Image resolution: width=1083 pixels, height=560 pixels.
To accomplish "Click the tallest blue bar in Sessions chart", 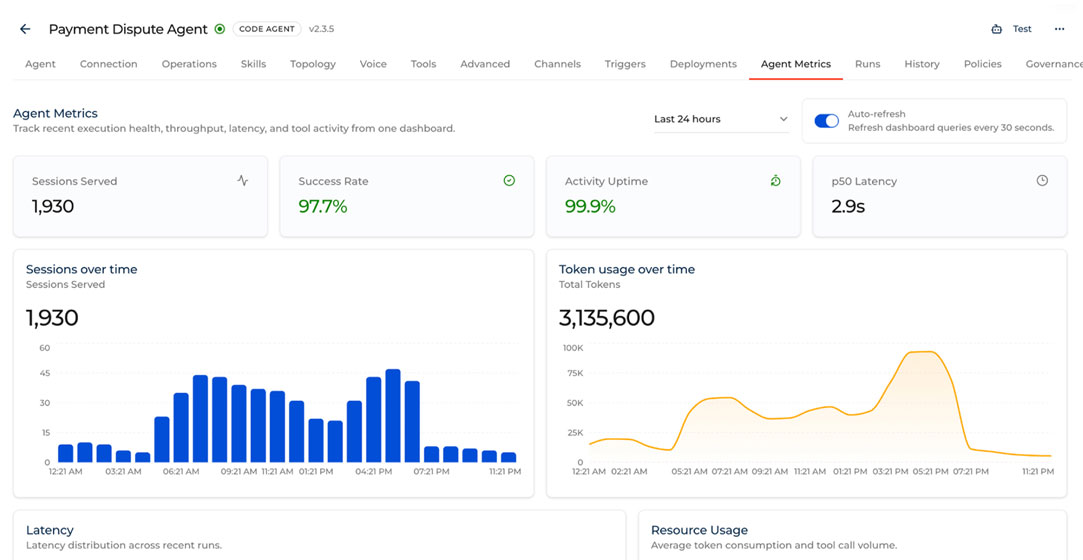I will 393,416.
